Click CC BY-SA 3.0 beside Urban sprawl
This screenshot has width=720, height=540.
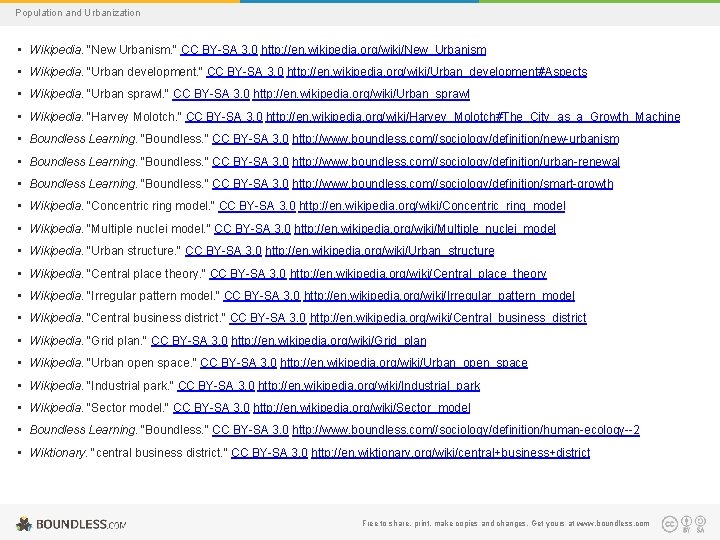tap(211, 94)
